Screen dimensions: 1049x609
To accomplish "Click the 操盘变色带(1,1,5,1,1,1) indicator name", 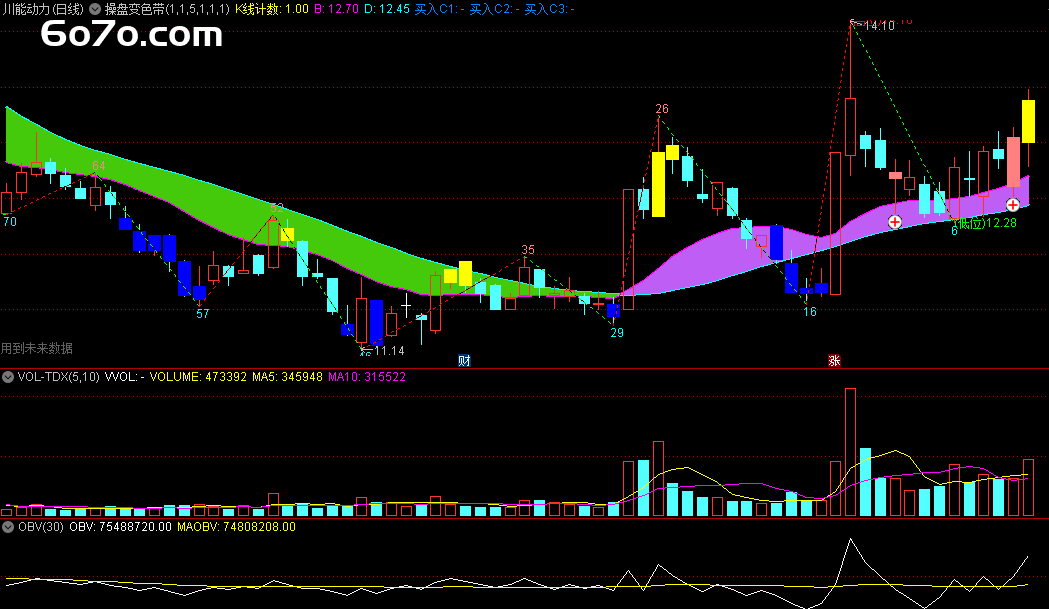I will (x=167, y=9).
